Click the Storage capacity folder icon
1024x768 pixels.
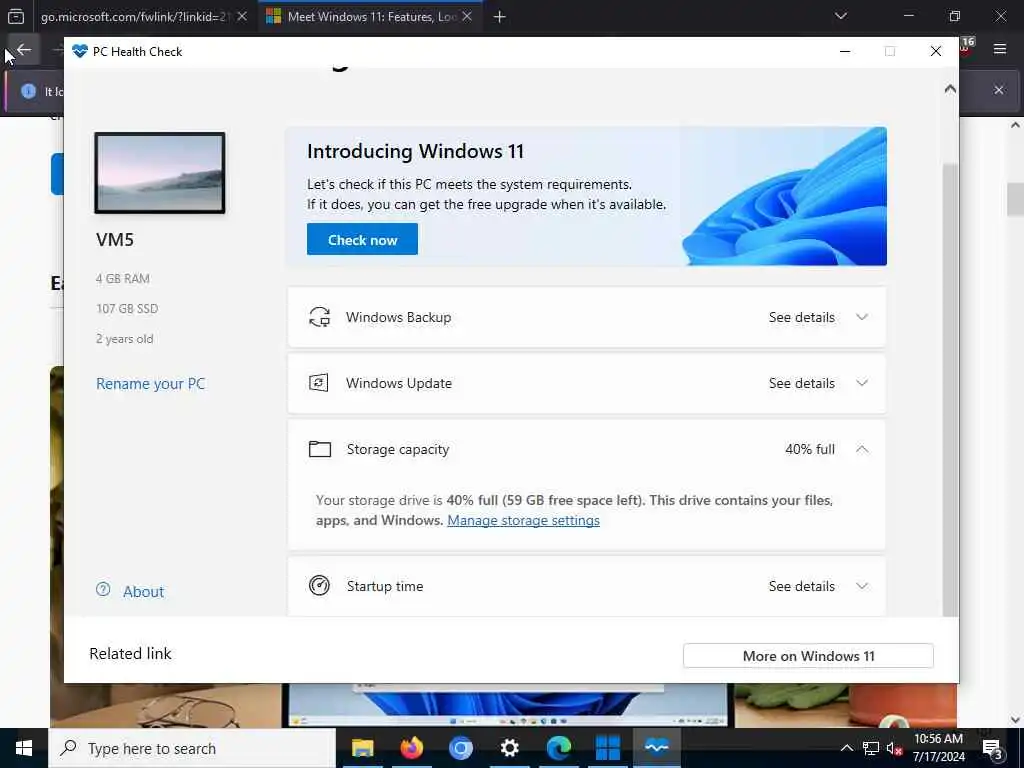(319, 449)
